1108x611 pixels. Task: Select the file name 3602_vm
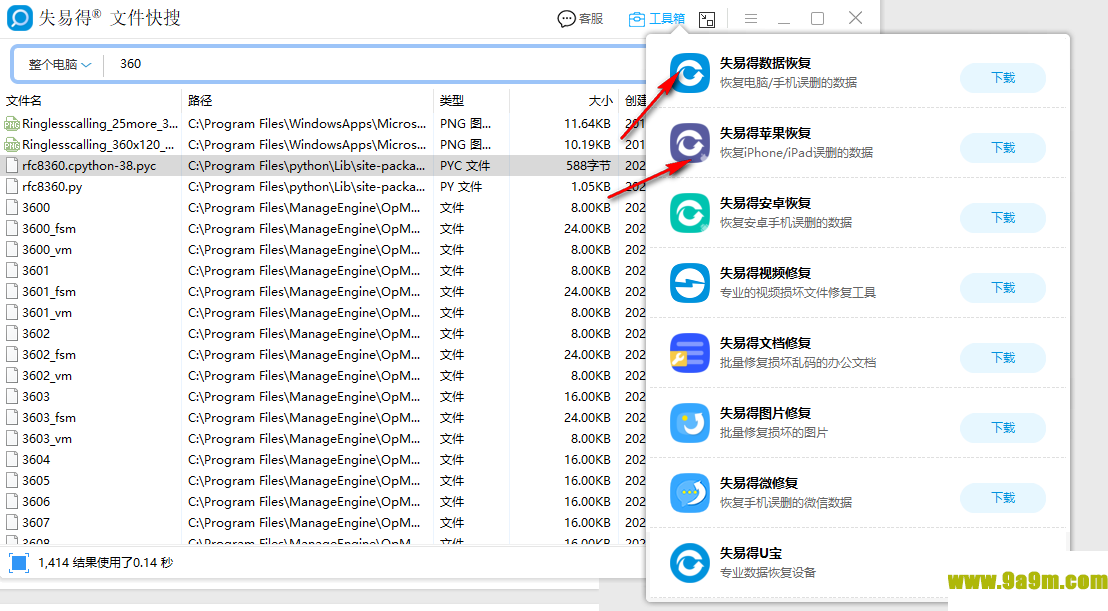click(x=47, y=376)
